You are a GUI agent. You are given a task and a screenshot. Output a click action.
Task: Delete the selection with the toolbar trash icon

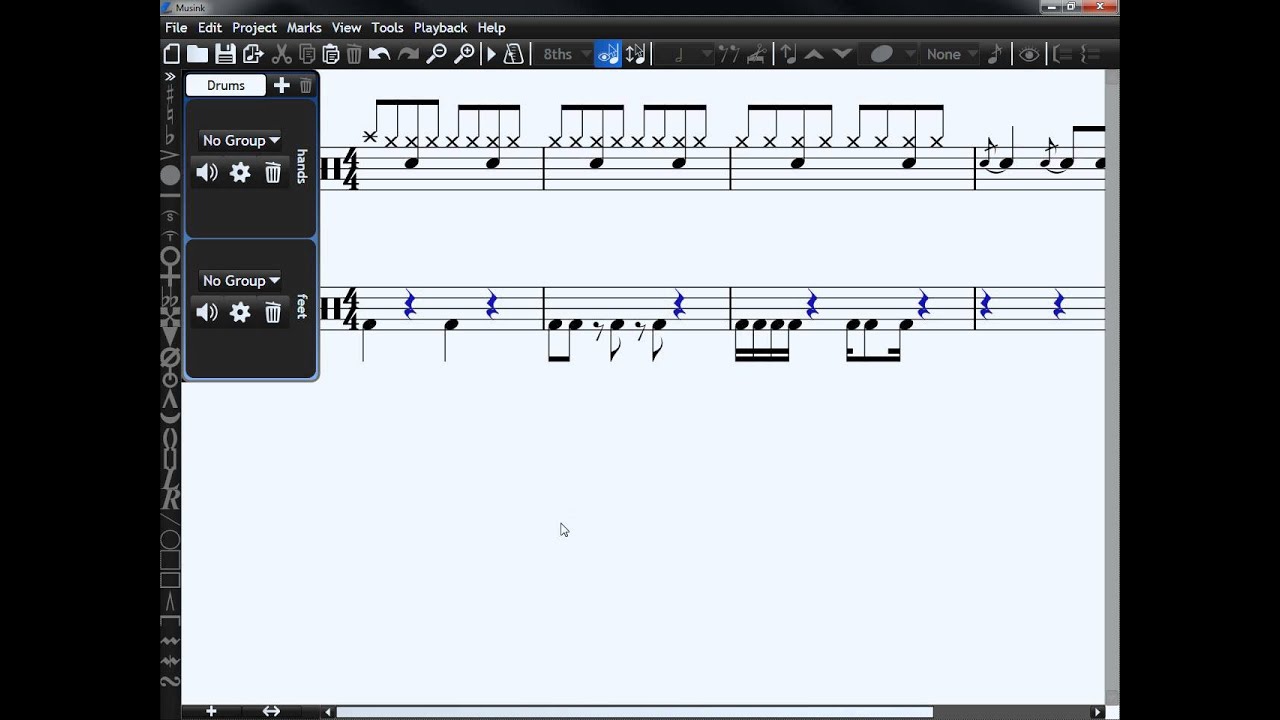click(x=353, y=54)
